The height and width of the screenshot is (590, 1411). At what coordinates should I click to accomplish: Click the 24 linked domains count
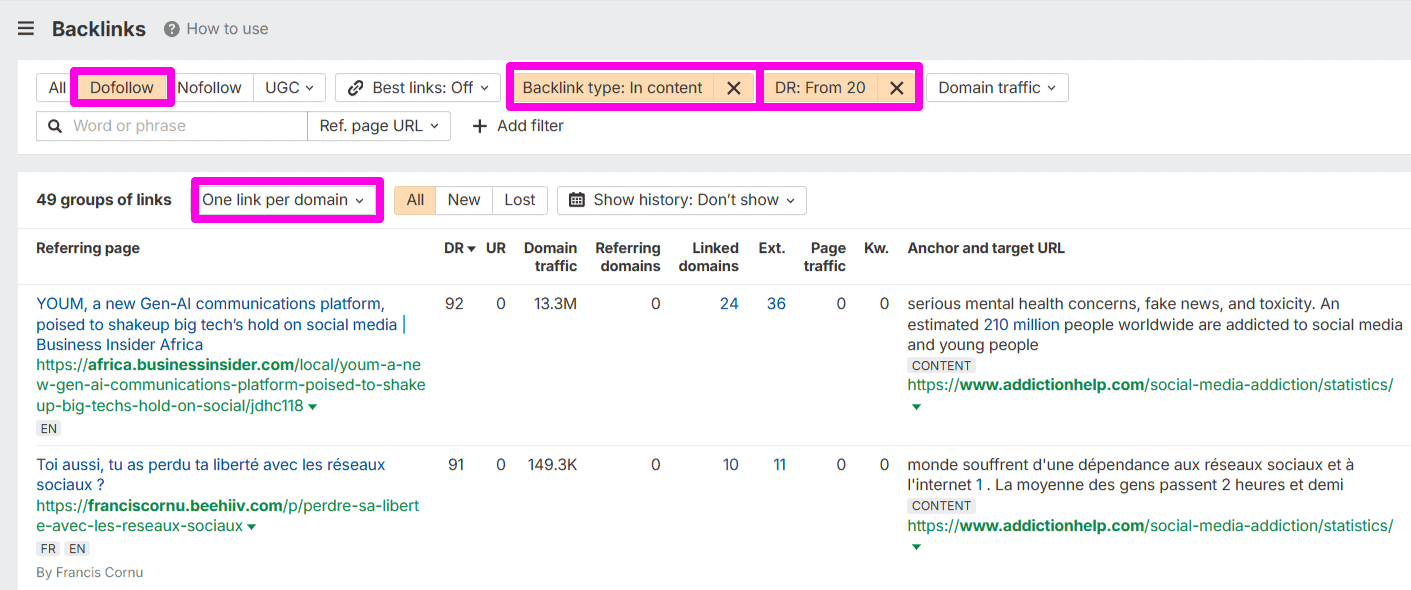pyautogui.click(x=730, y=303)
